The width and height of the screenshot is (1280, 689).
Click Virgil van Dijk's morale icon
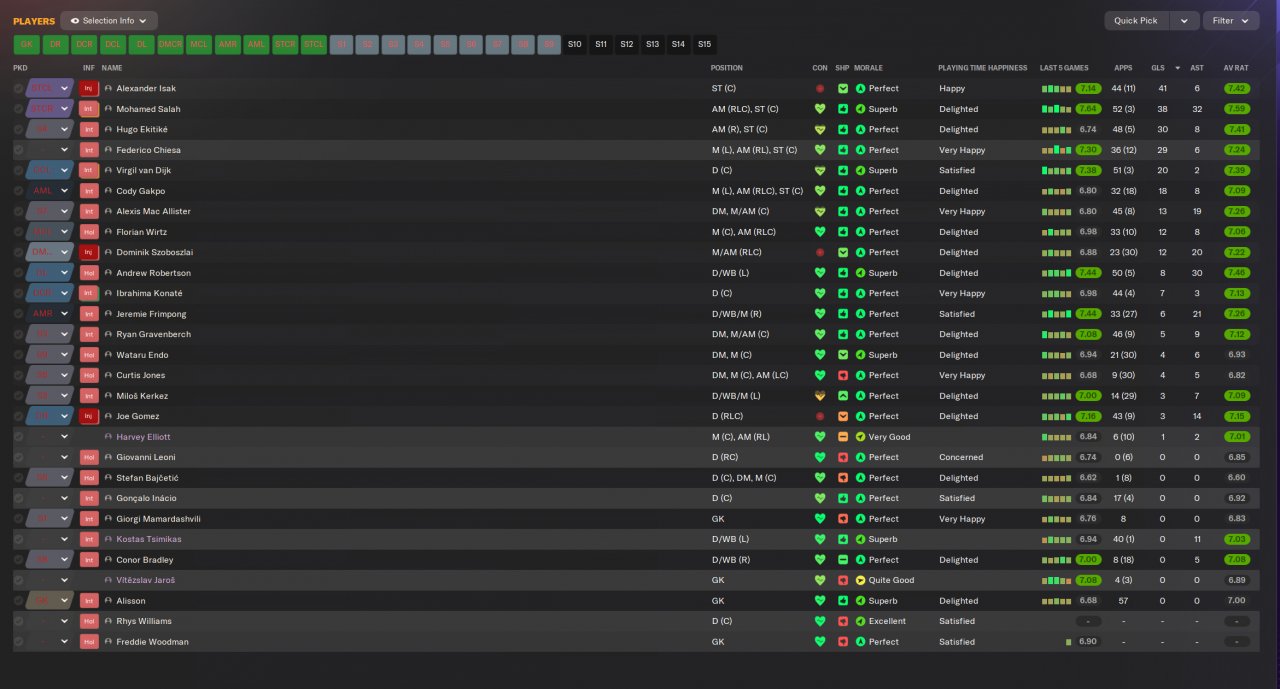click(x=860, y=170)
